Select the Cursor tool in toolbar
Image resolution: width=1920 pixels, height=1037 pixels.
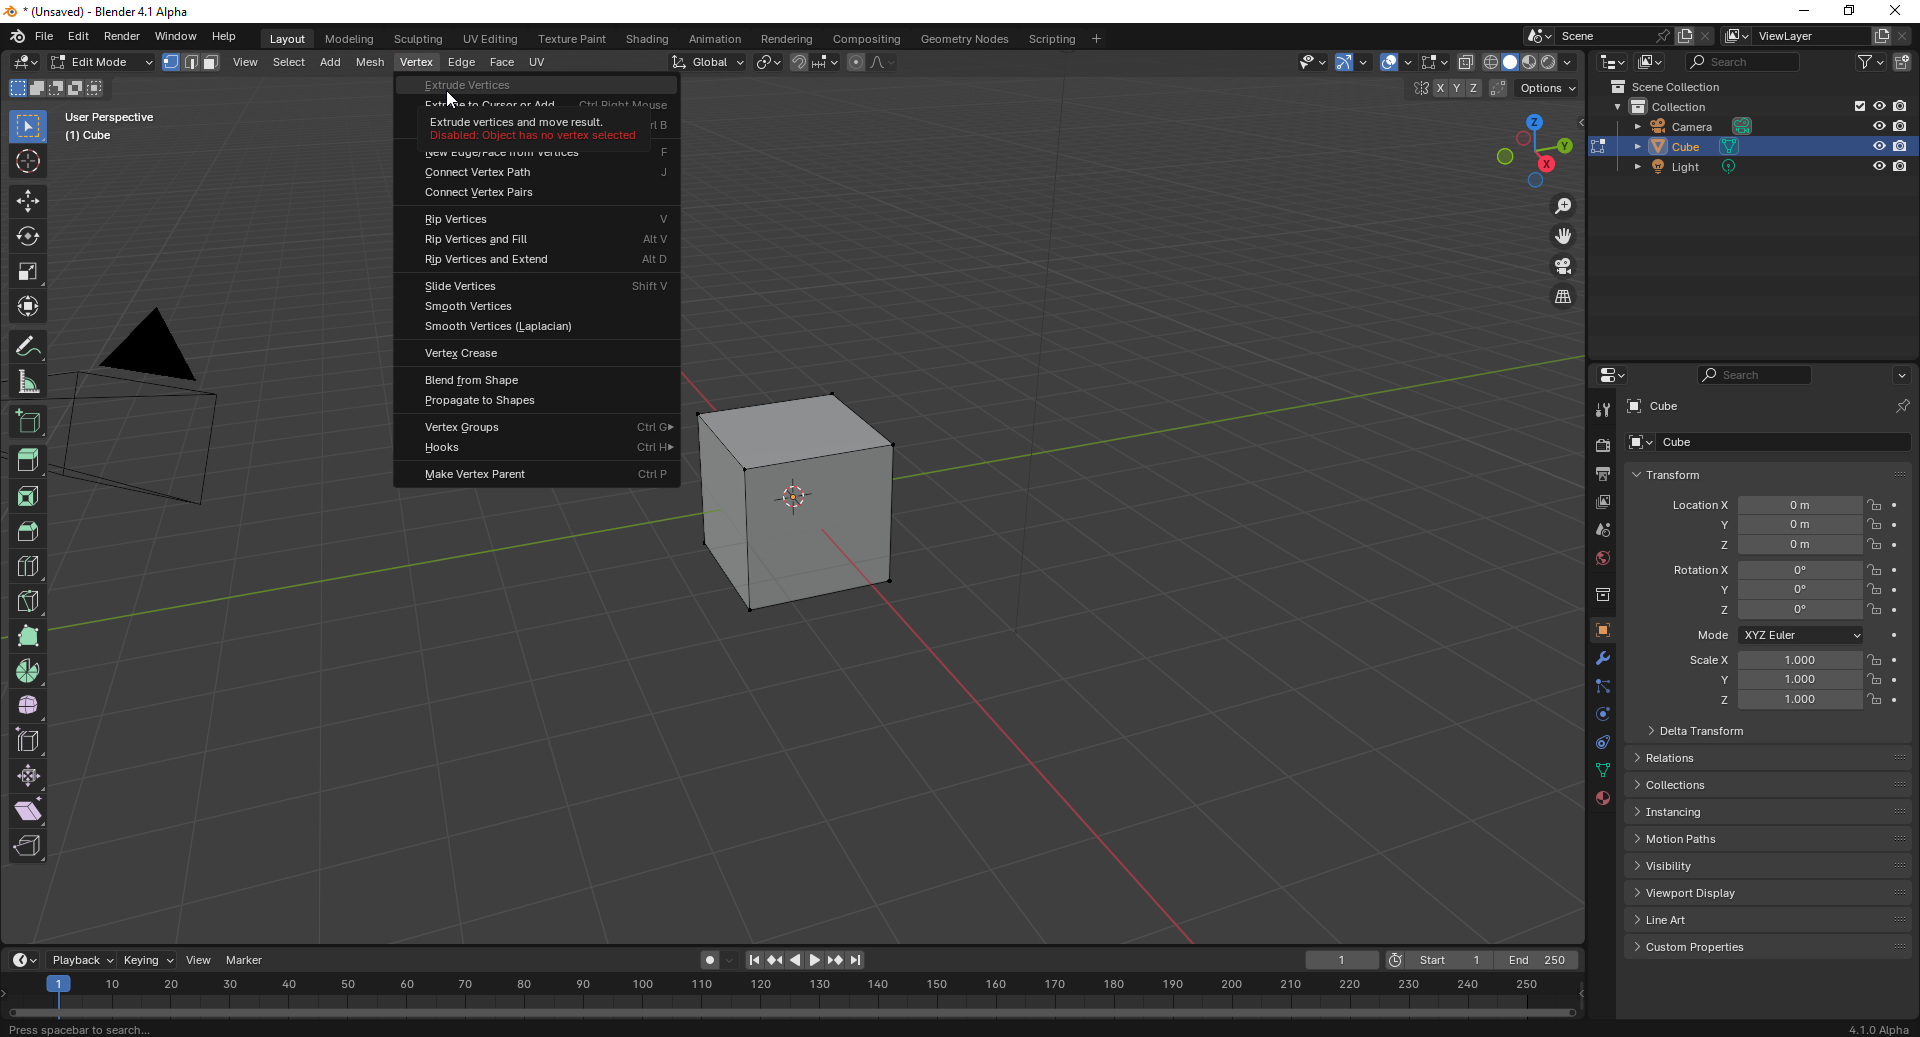coord(28,161)
